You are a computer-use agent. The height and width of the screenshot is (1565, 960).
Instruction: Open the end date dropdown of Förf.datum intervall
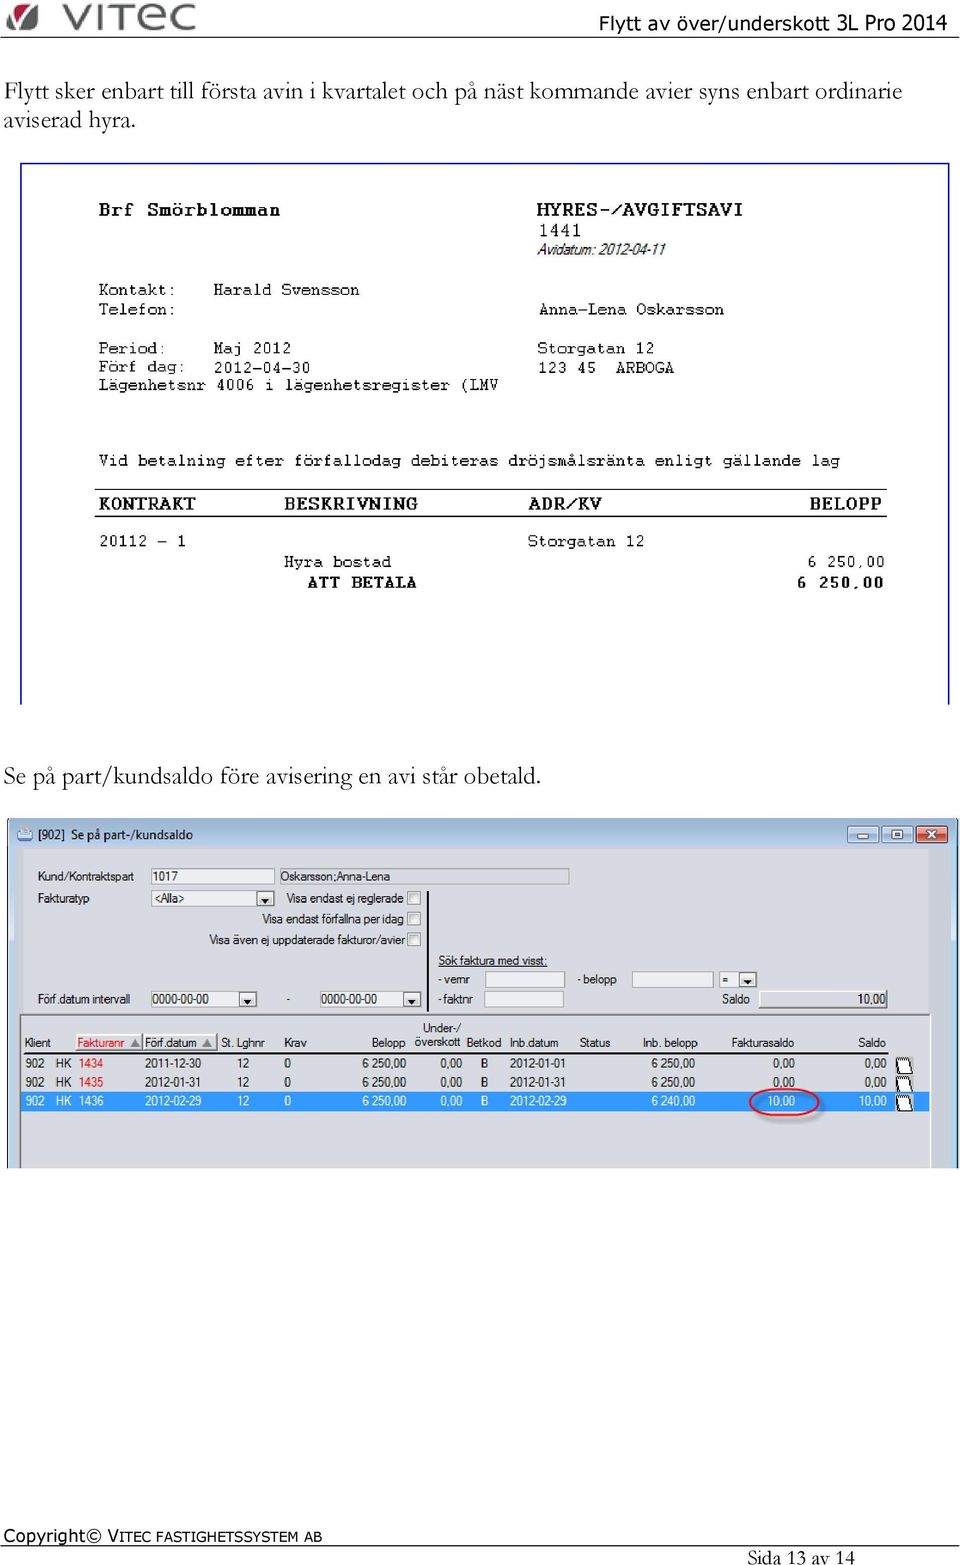pyautogui.click(x=411, y=999)
